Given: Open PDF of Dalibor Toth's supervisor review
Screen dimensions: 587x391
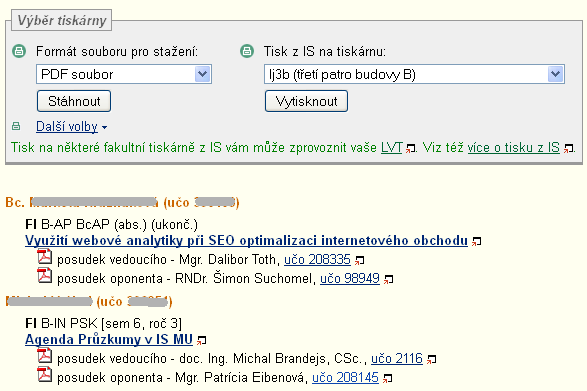Looking at the screenshot, I should coord(45,257).
